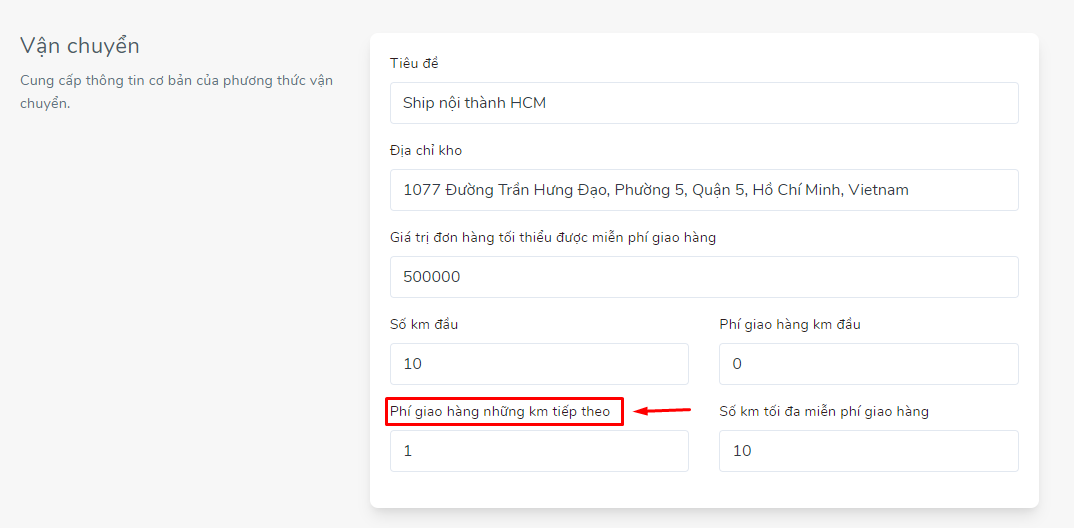1074x528 pixels.
Task: Click the Địa chỉ kho label
Action: [426, 151]
